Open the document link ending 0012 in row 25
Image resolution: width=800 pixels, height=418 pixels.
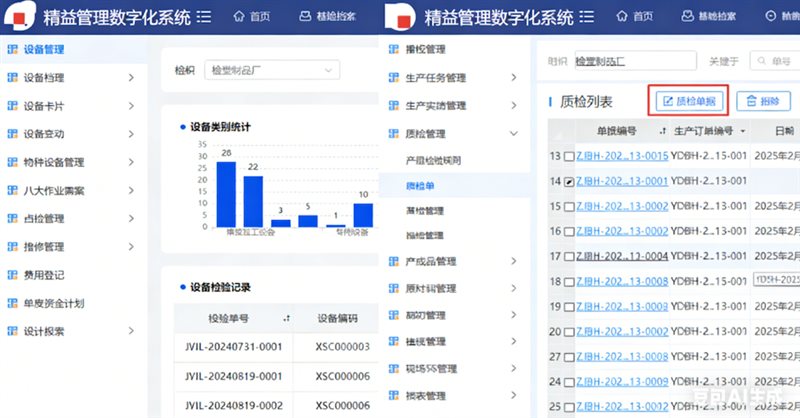pyautogui.click(x=622, y=407)
